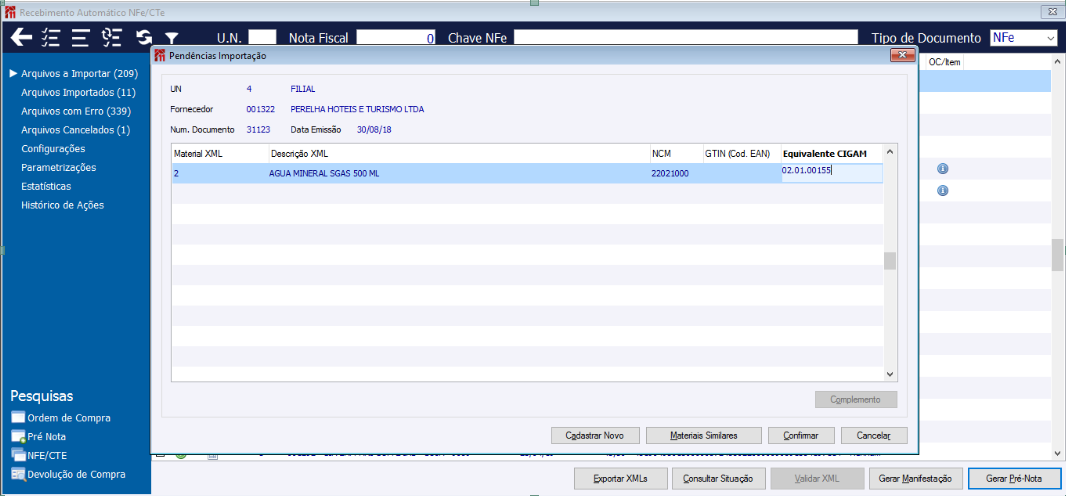Screen dimensions: 1066x496
Task: Click the check-all list icon
Action: (52, 37)
